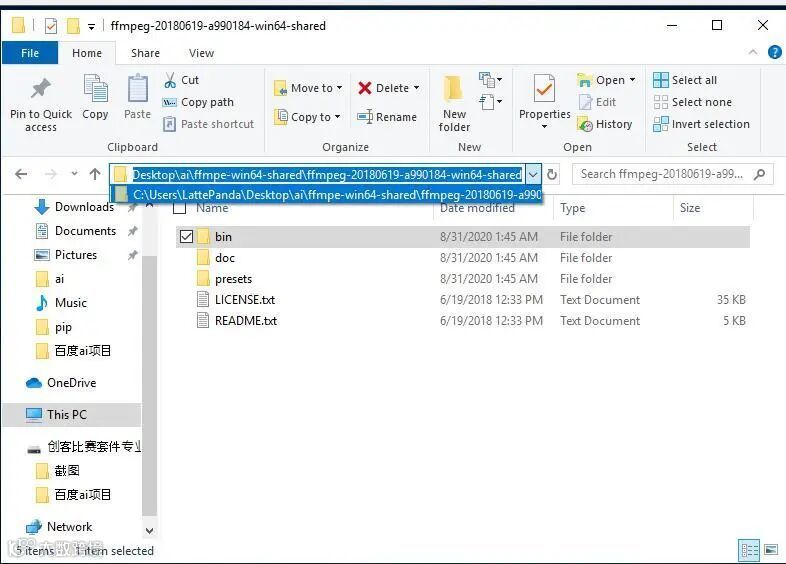This screenshot has width=786, height=564.
Task: Click the Rename button
Action: click(x=387, y=117)
